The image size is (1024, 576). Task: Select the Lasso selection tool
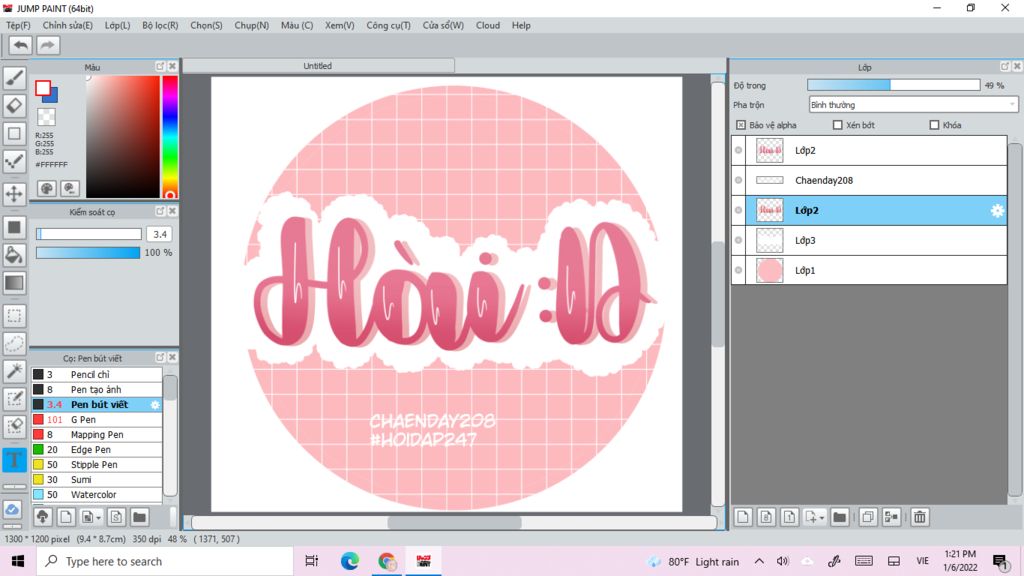[14, 344]
